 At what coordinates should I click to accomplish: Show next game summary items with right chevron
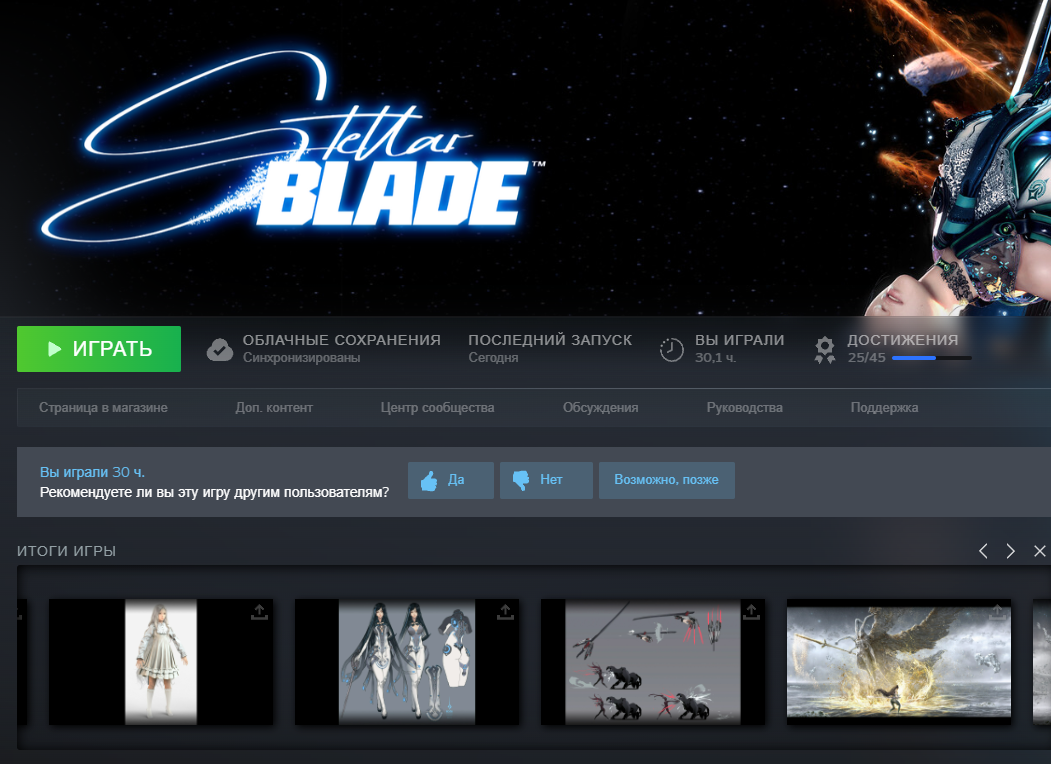[1011, 551]
